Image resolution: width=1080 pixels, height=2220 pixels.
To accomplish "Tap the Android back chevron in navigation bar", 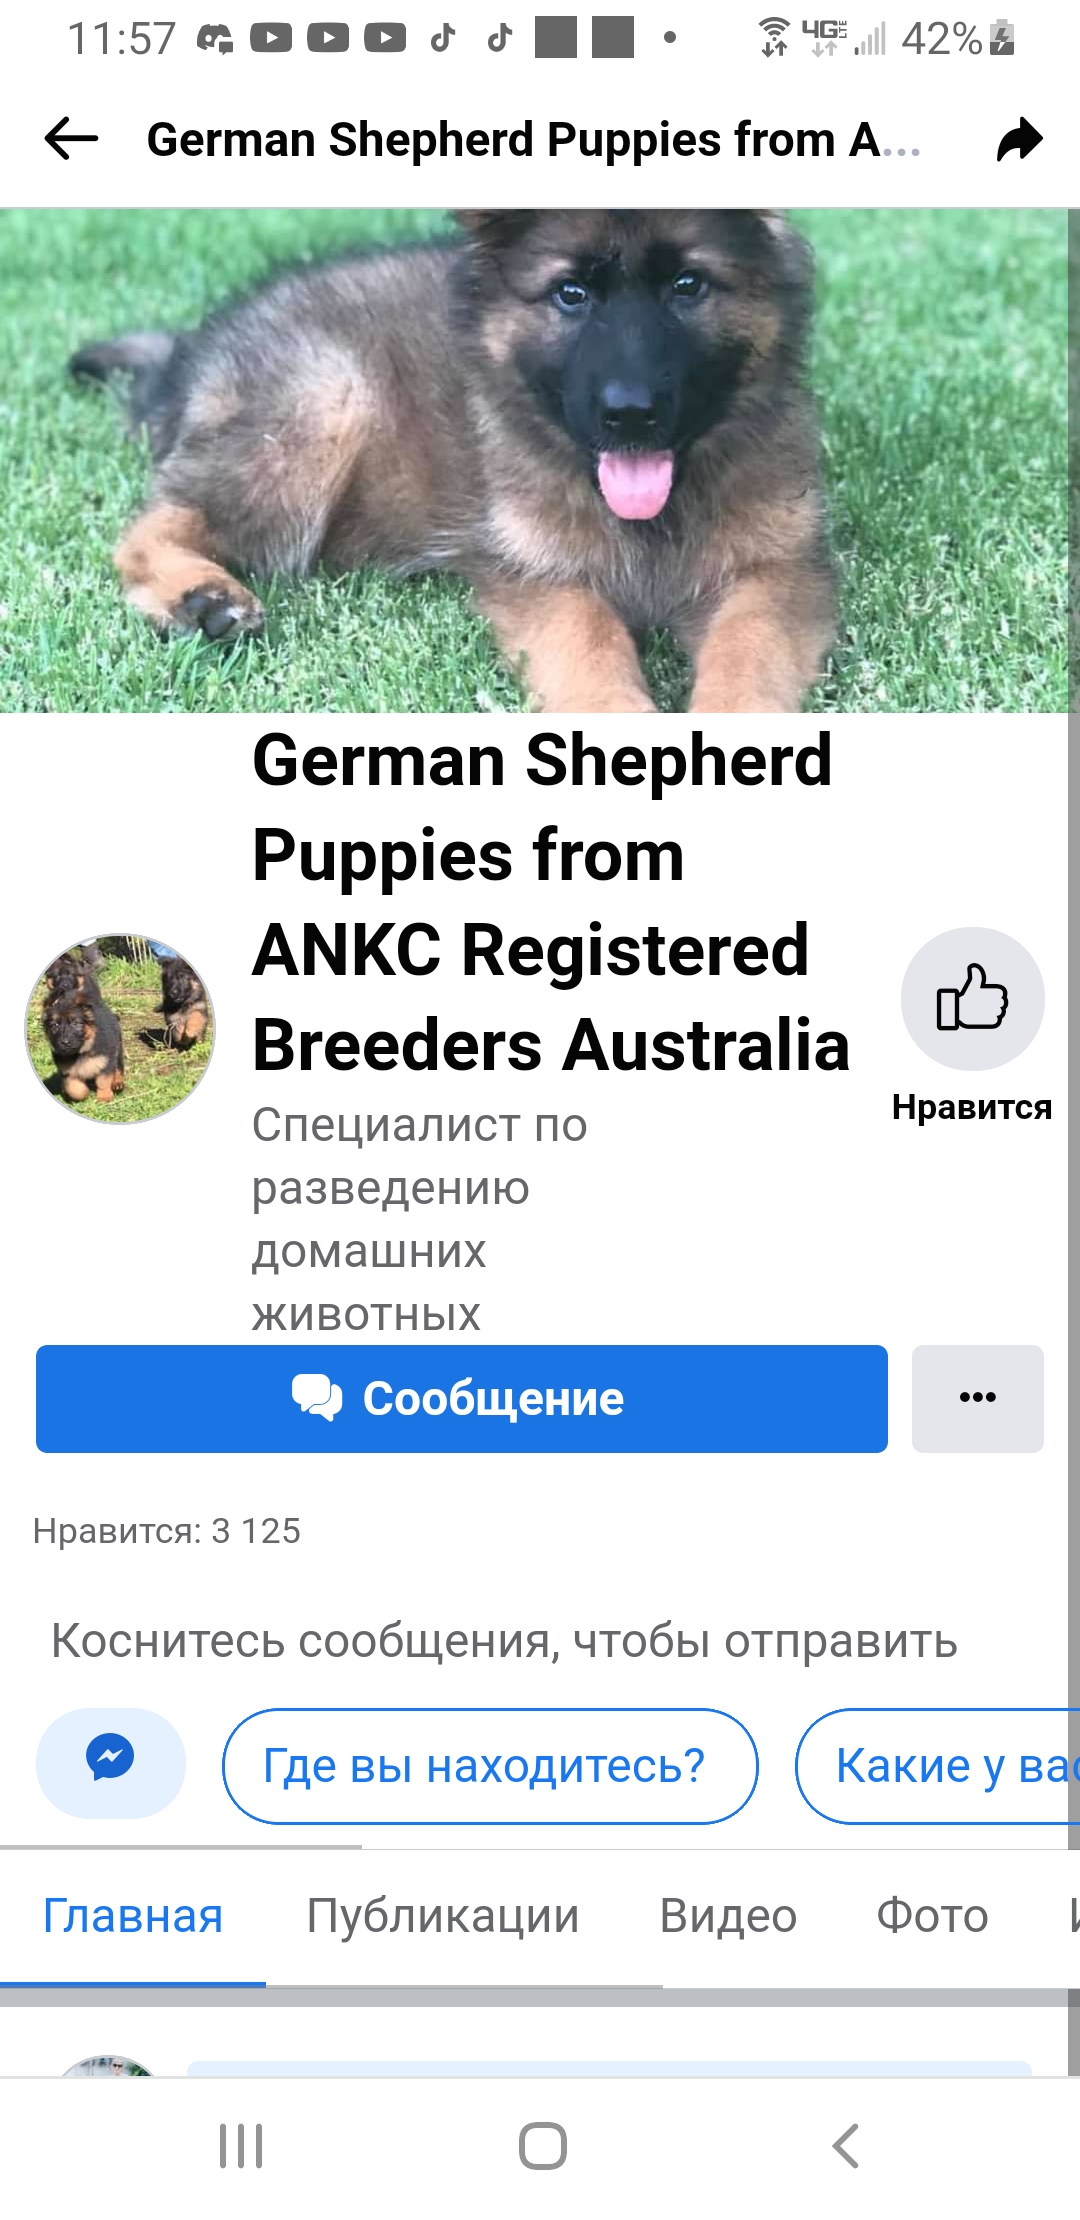I will coord(846,2146).
